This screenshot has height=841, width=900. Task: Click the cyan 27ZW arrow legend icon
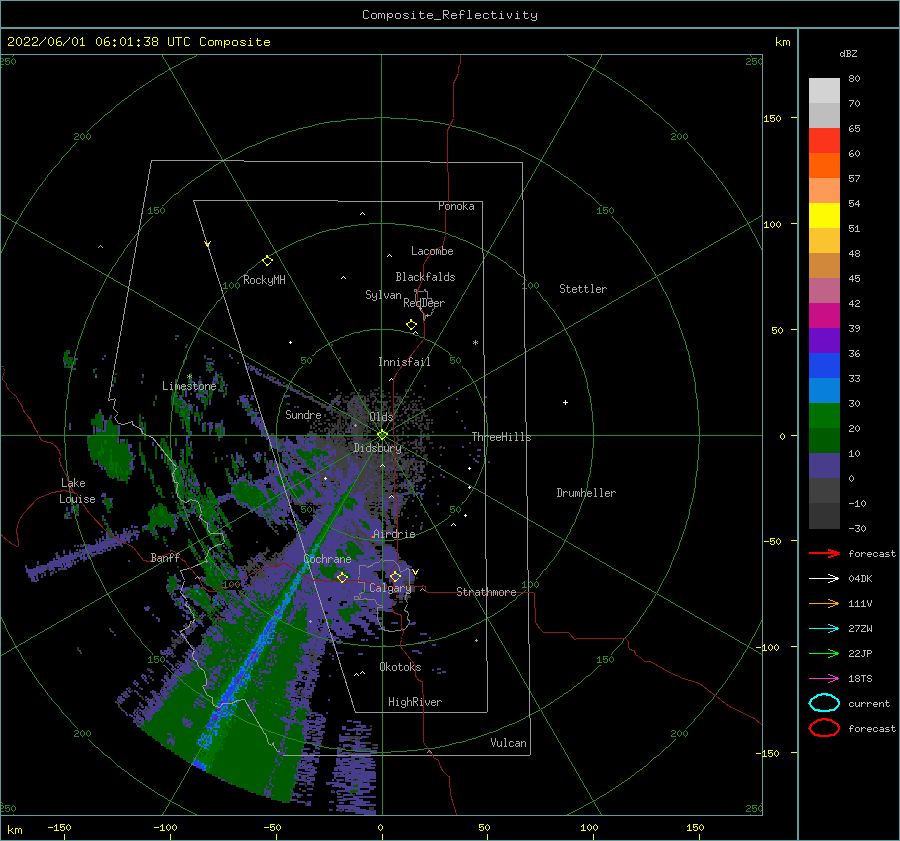tap(824, 629)
